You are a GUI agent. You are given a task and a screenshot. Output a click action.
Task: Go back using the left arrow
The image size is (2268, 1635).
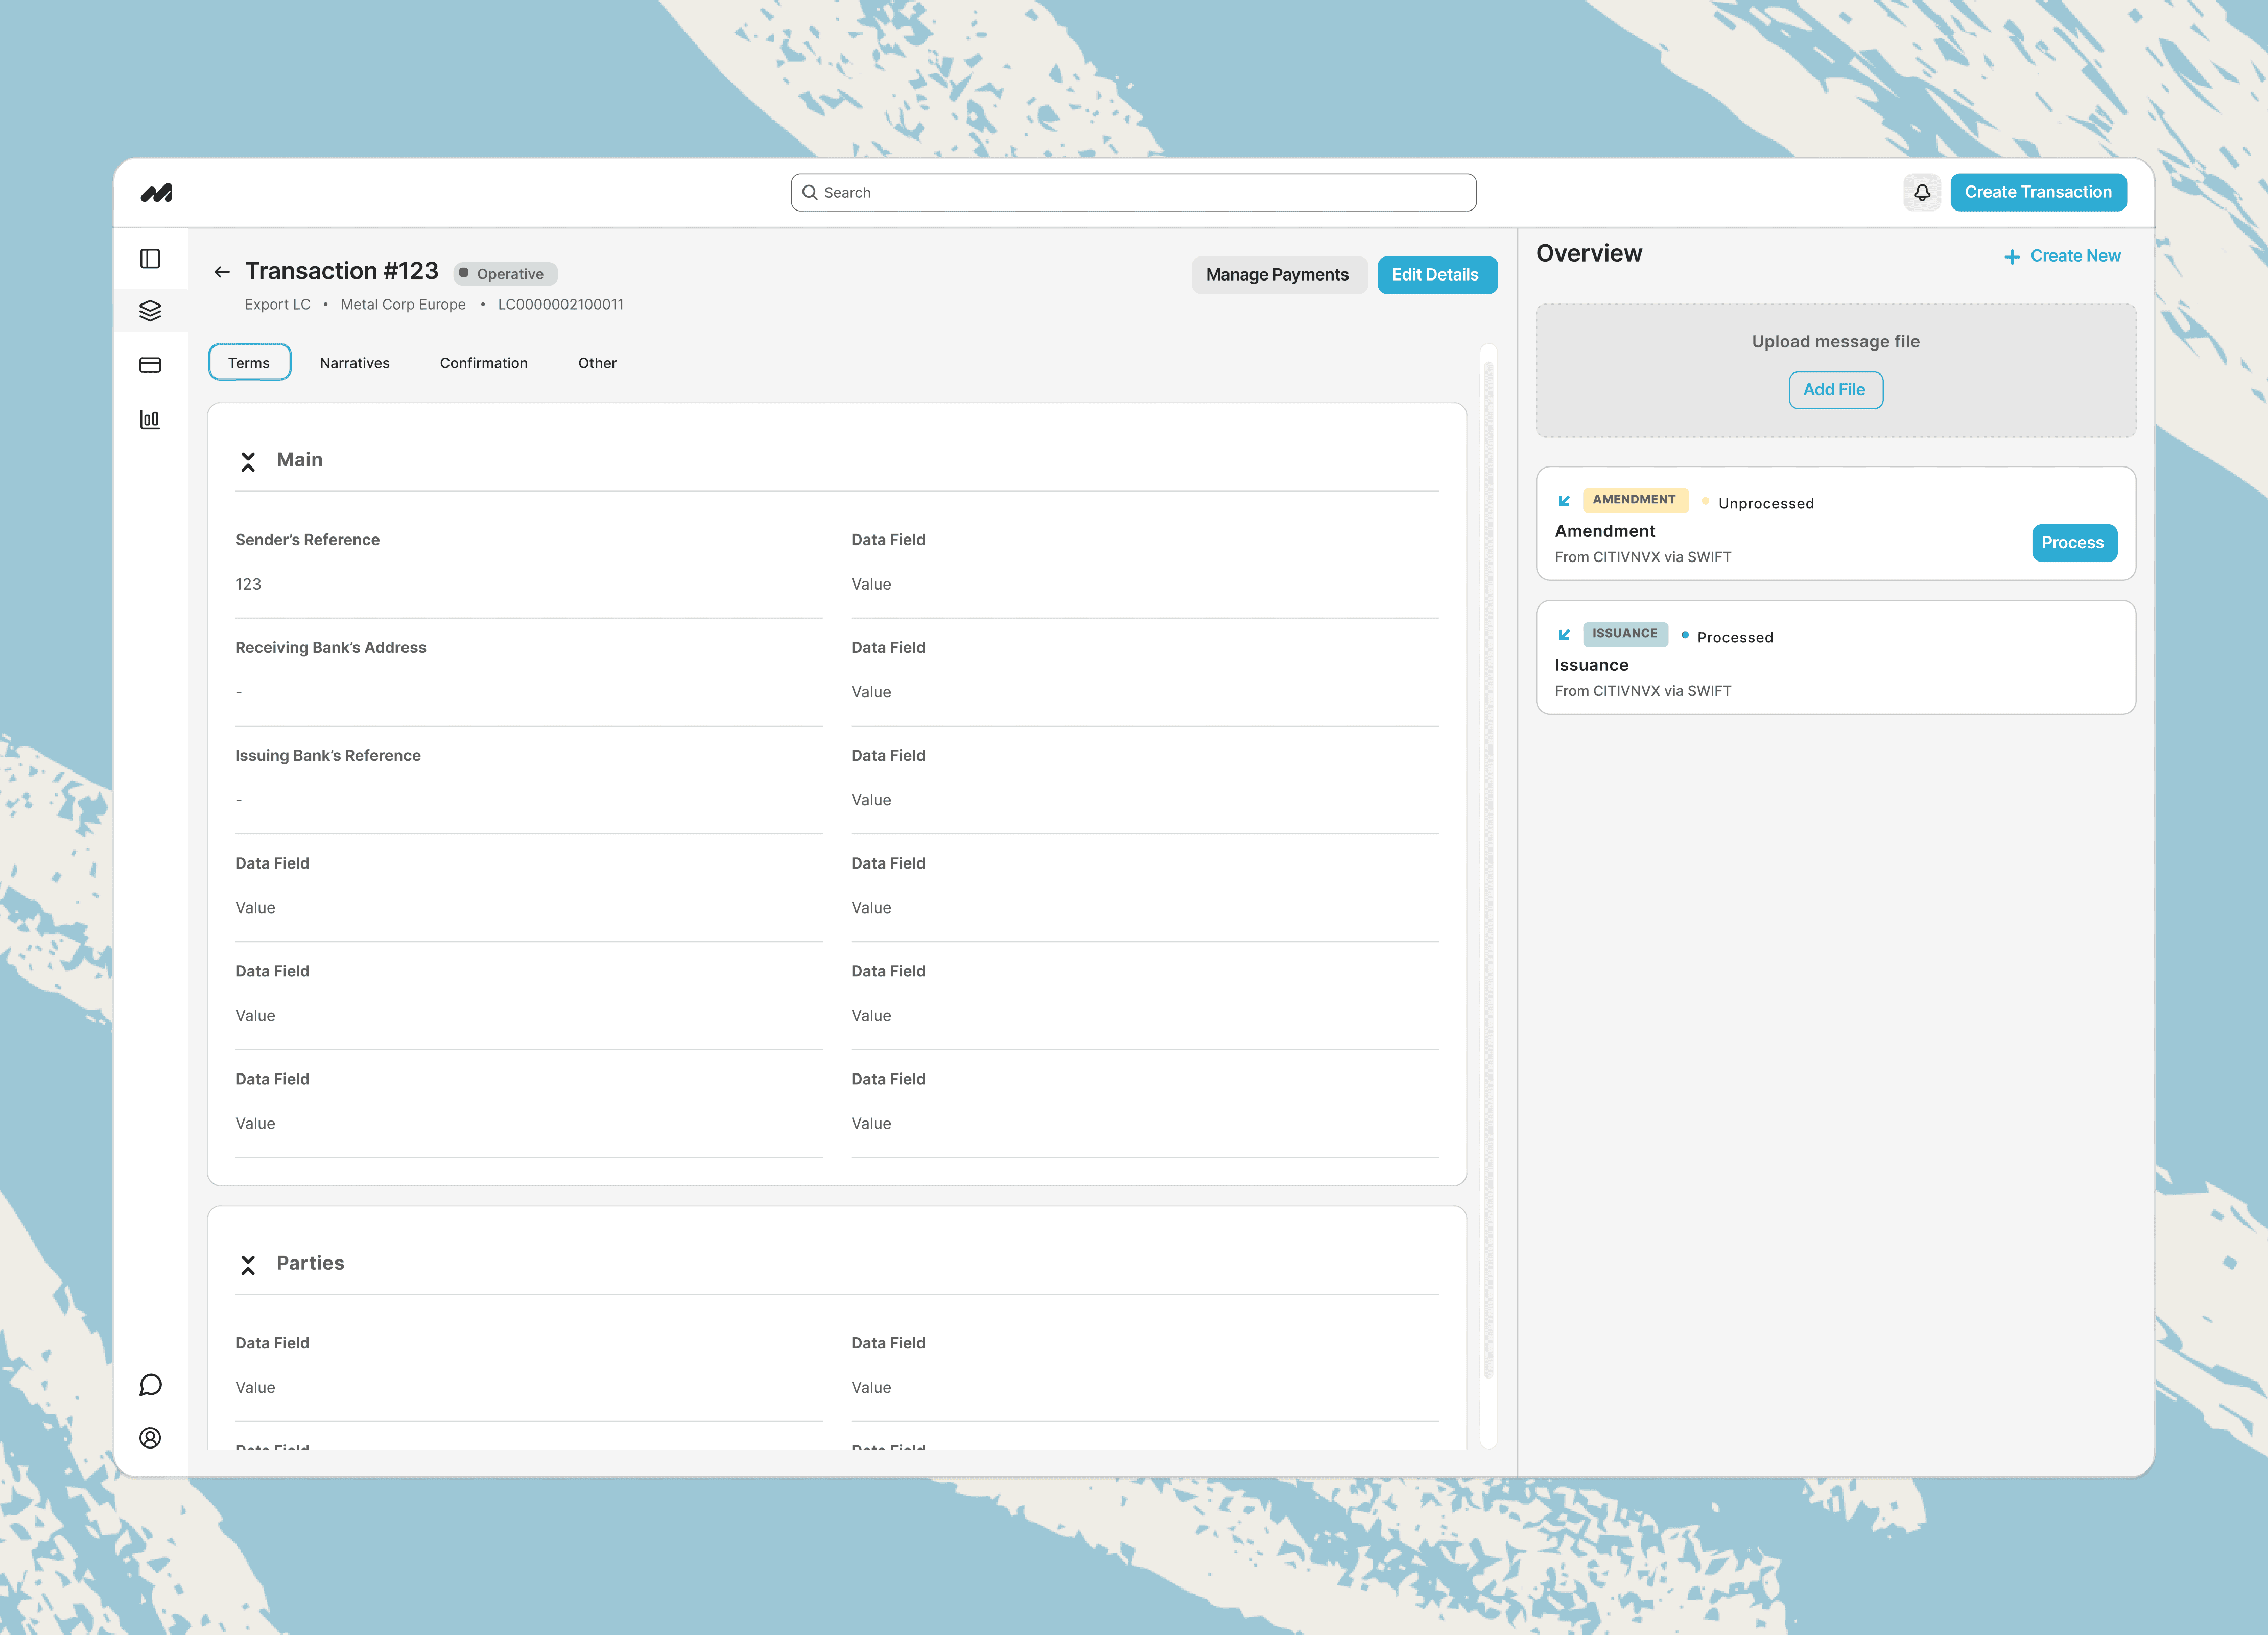[x=222, y=272]
